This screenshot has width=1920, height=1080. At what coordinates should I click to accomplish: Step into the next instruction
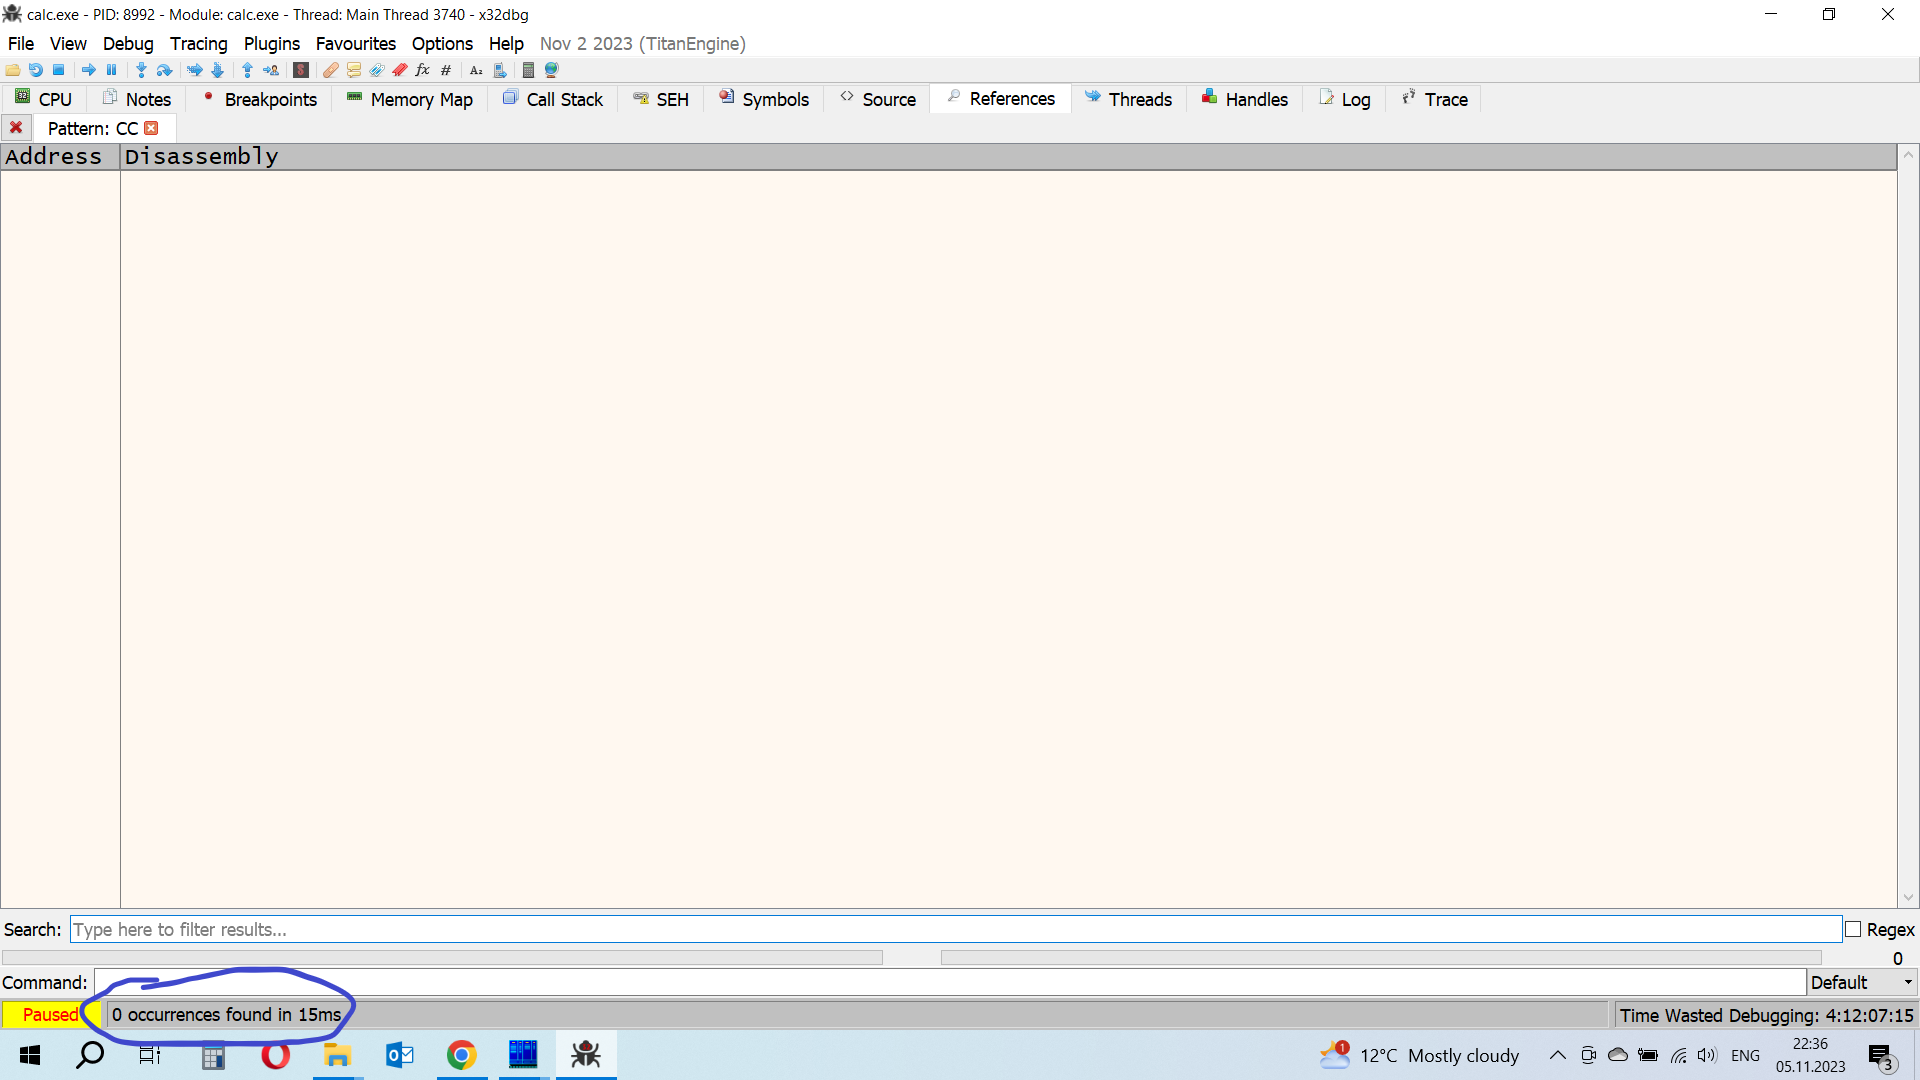(x=140, y=70)
